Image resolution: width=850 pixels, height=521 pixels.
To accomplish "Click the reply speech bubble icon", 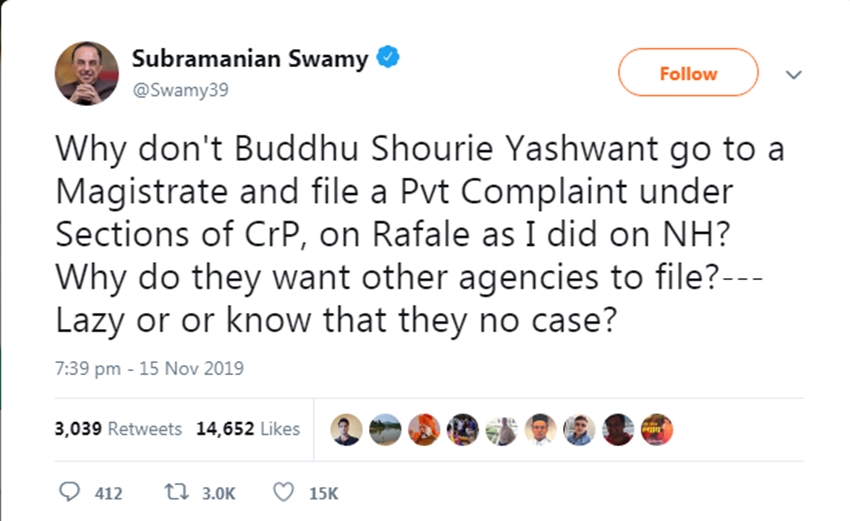I will (69, 492).
